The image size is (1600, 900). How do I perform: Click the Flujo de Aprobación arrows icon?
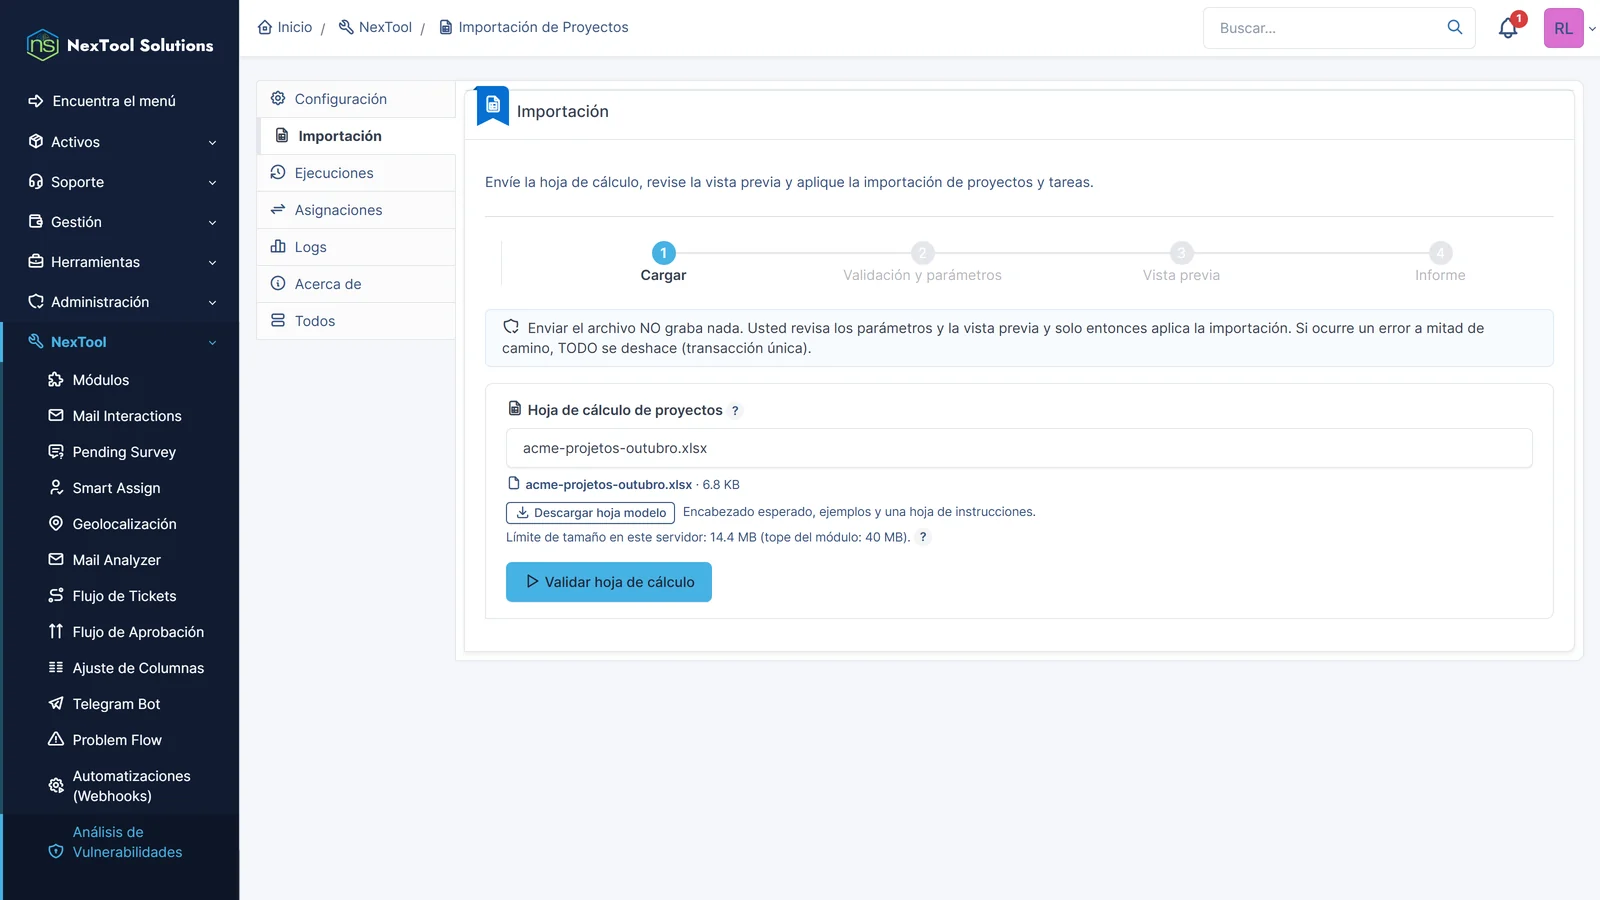click(x=56, y=632)
